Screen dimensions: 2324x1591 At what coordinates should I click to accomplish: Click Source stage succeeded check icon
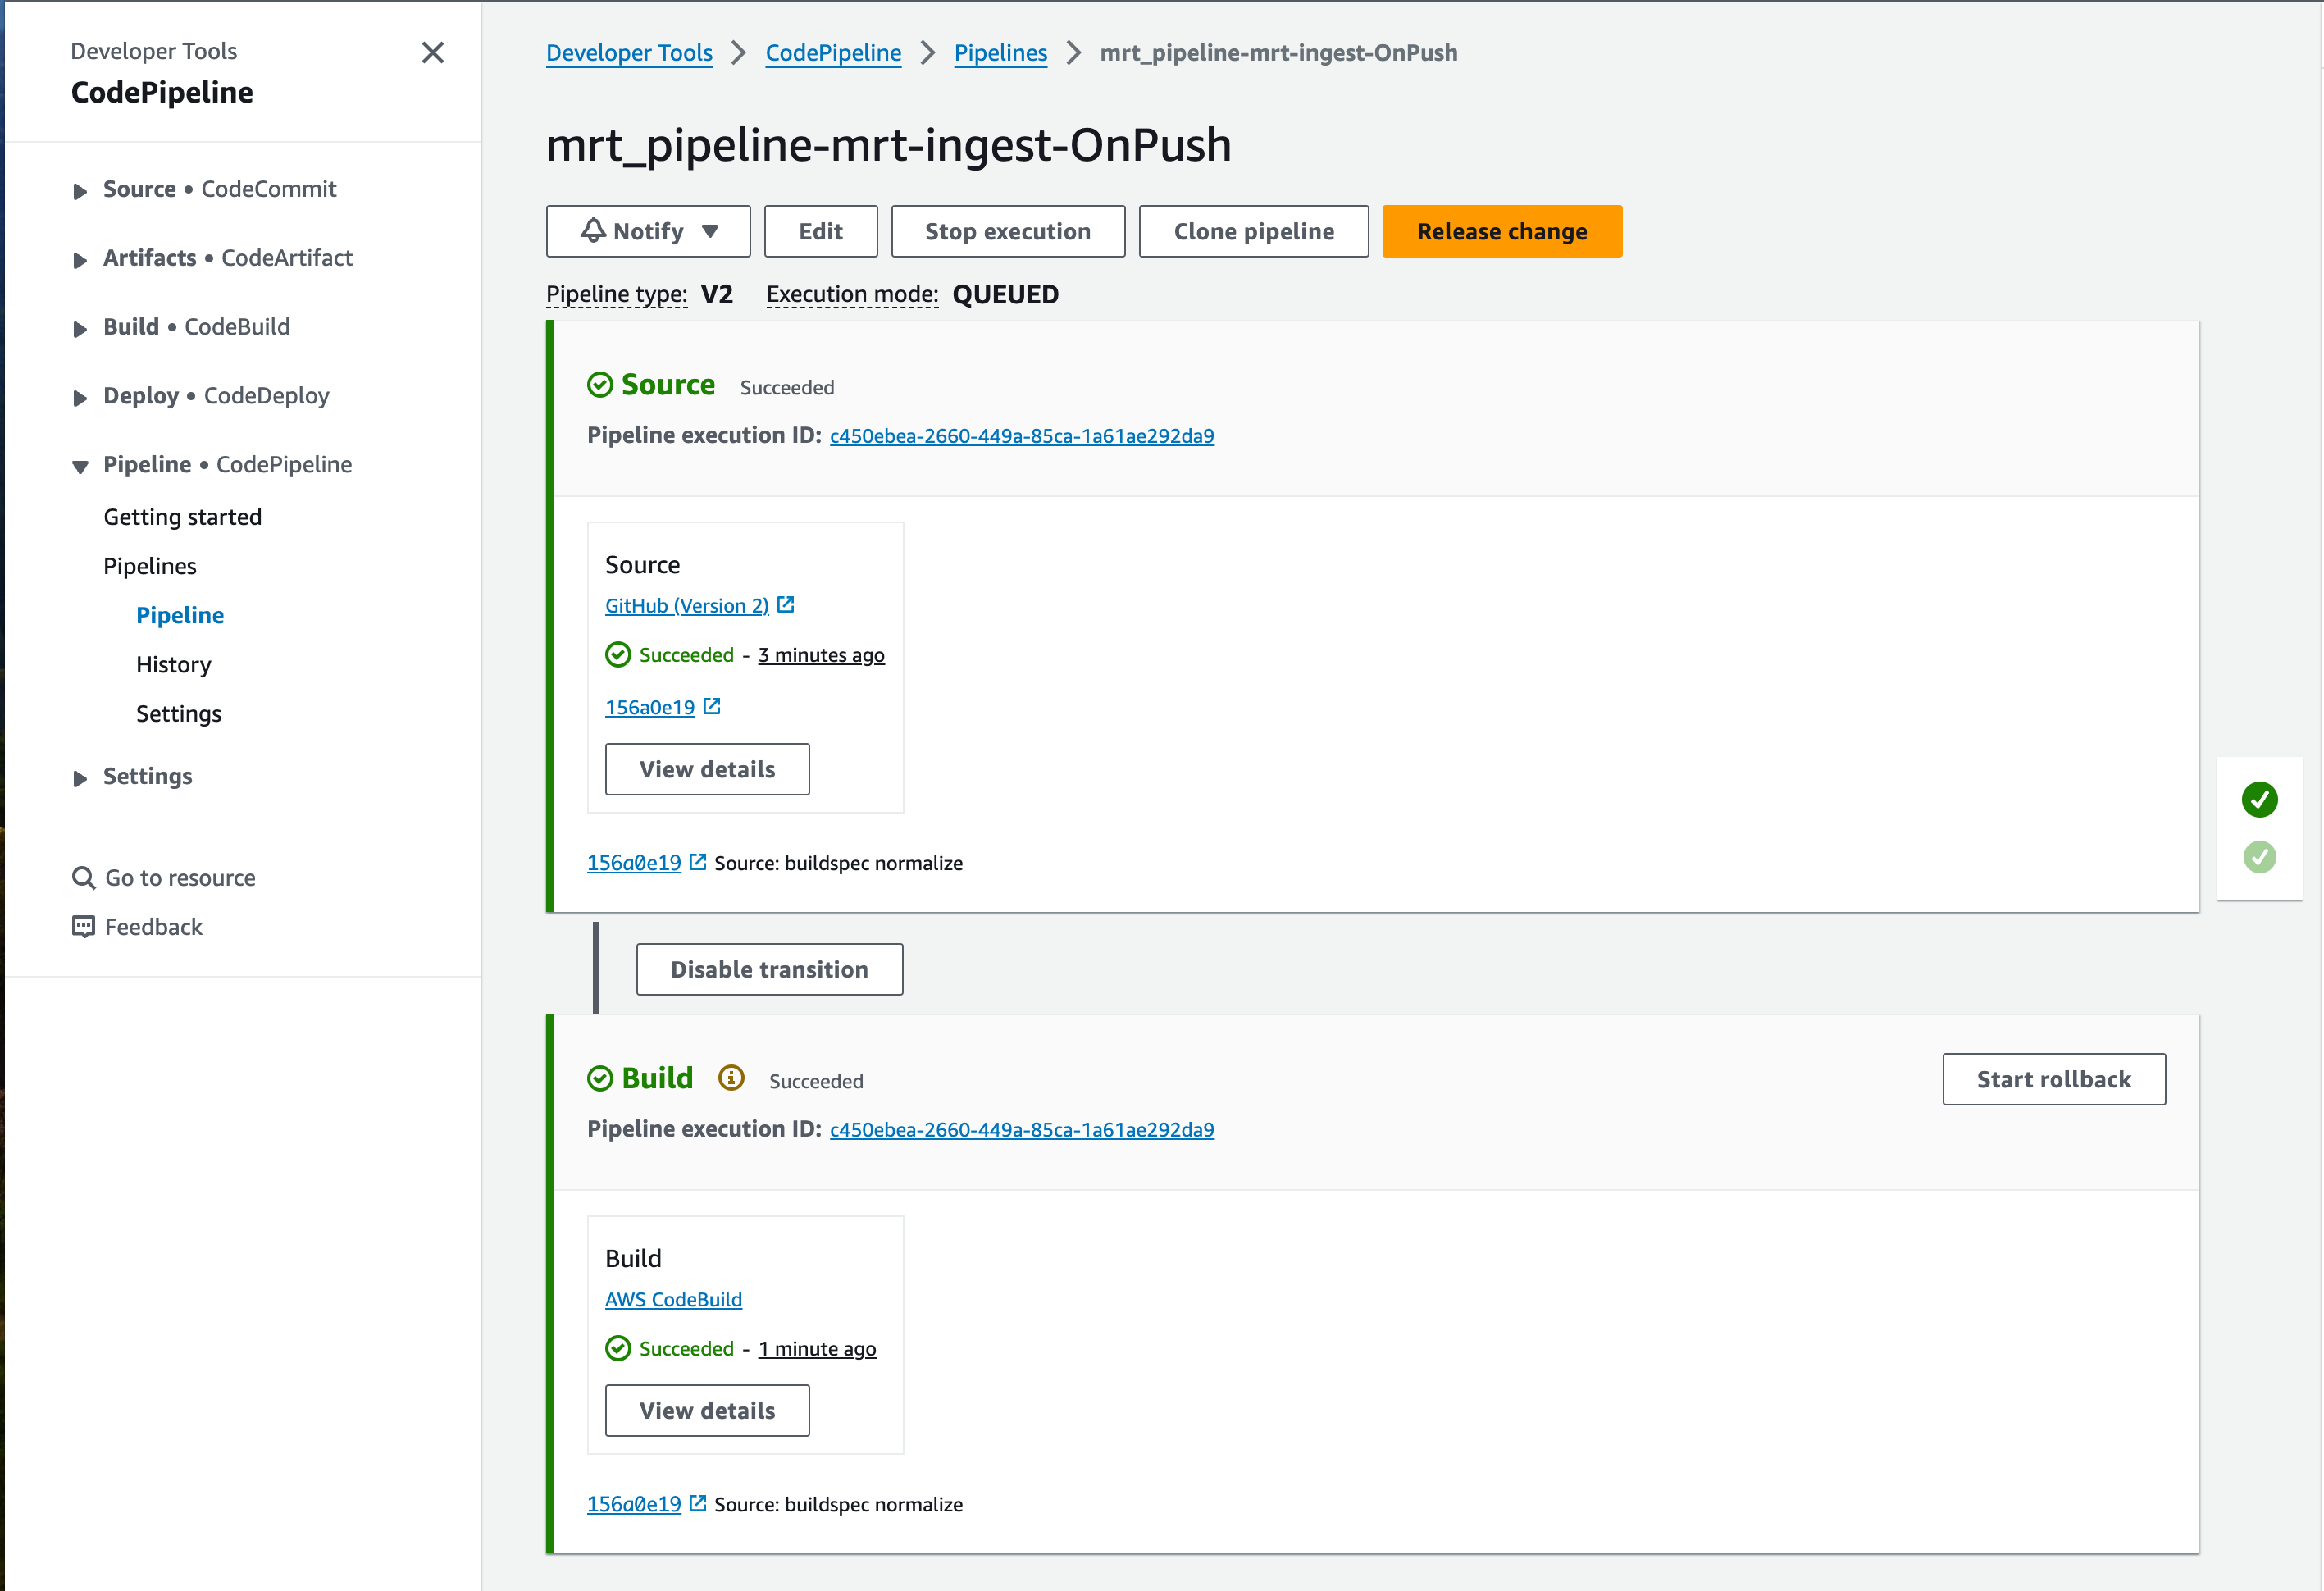point(600,385)
